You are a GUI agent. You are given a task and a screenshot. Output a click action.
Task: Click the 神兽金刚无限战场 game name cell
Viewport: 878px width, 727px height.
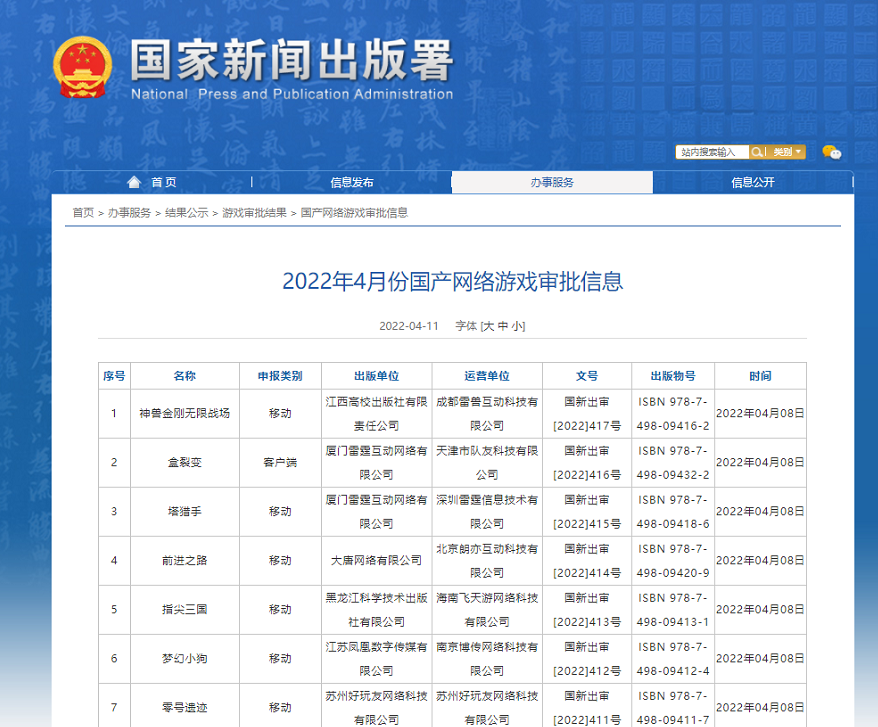(184, 413)
